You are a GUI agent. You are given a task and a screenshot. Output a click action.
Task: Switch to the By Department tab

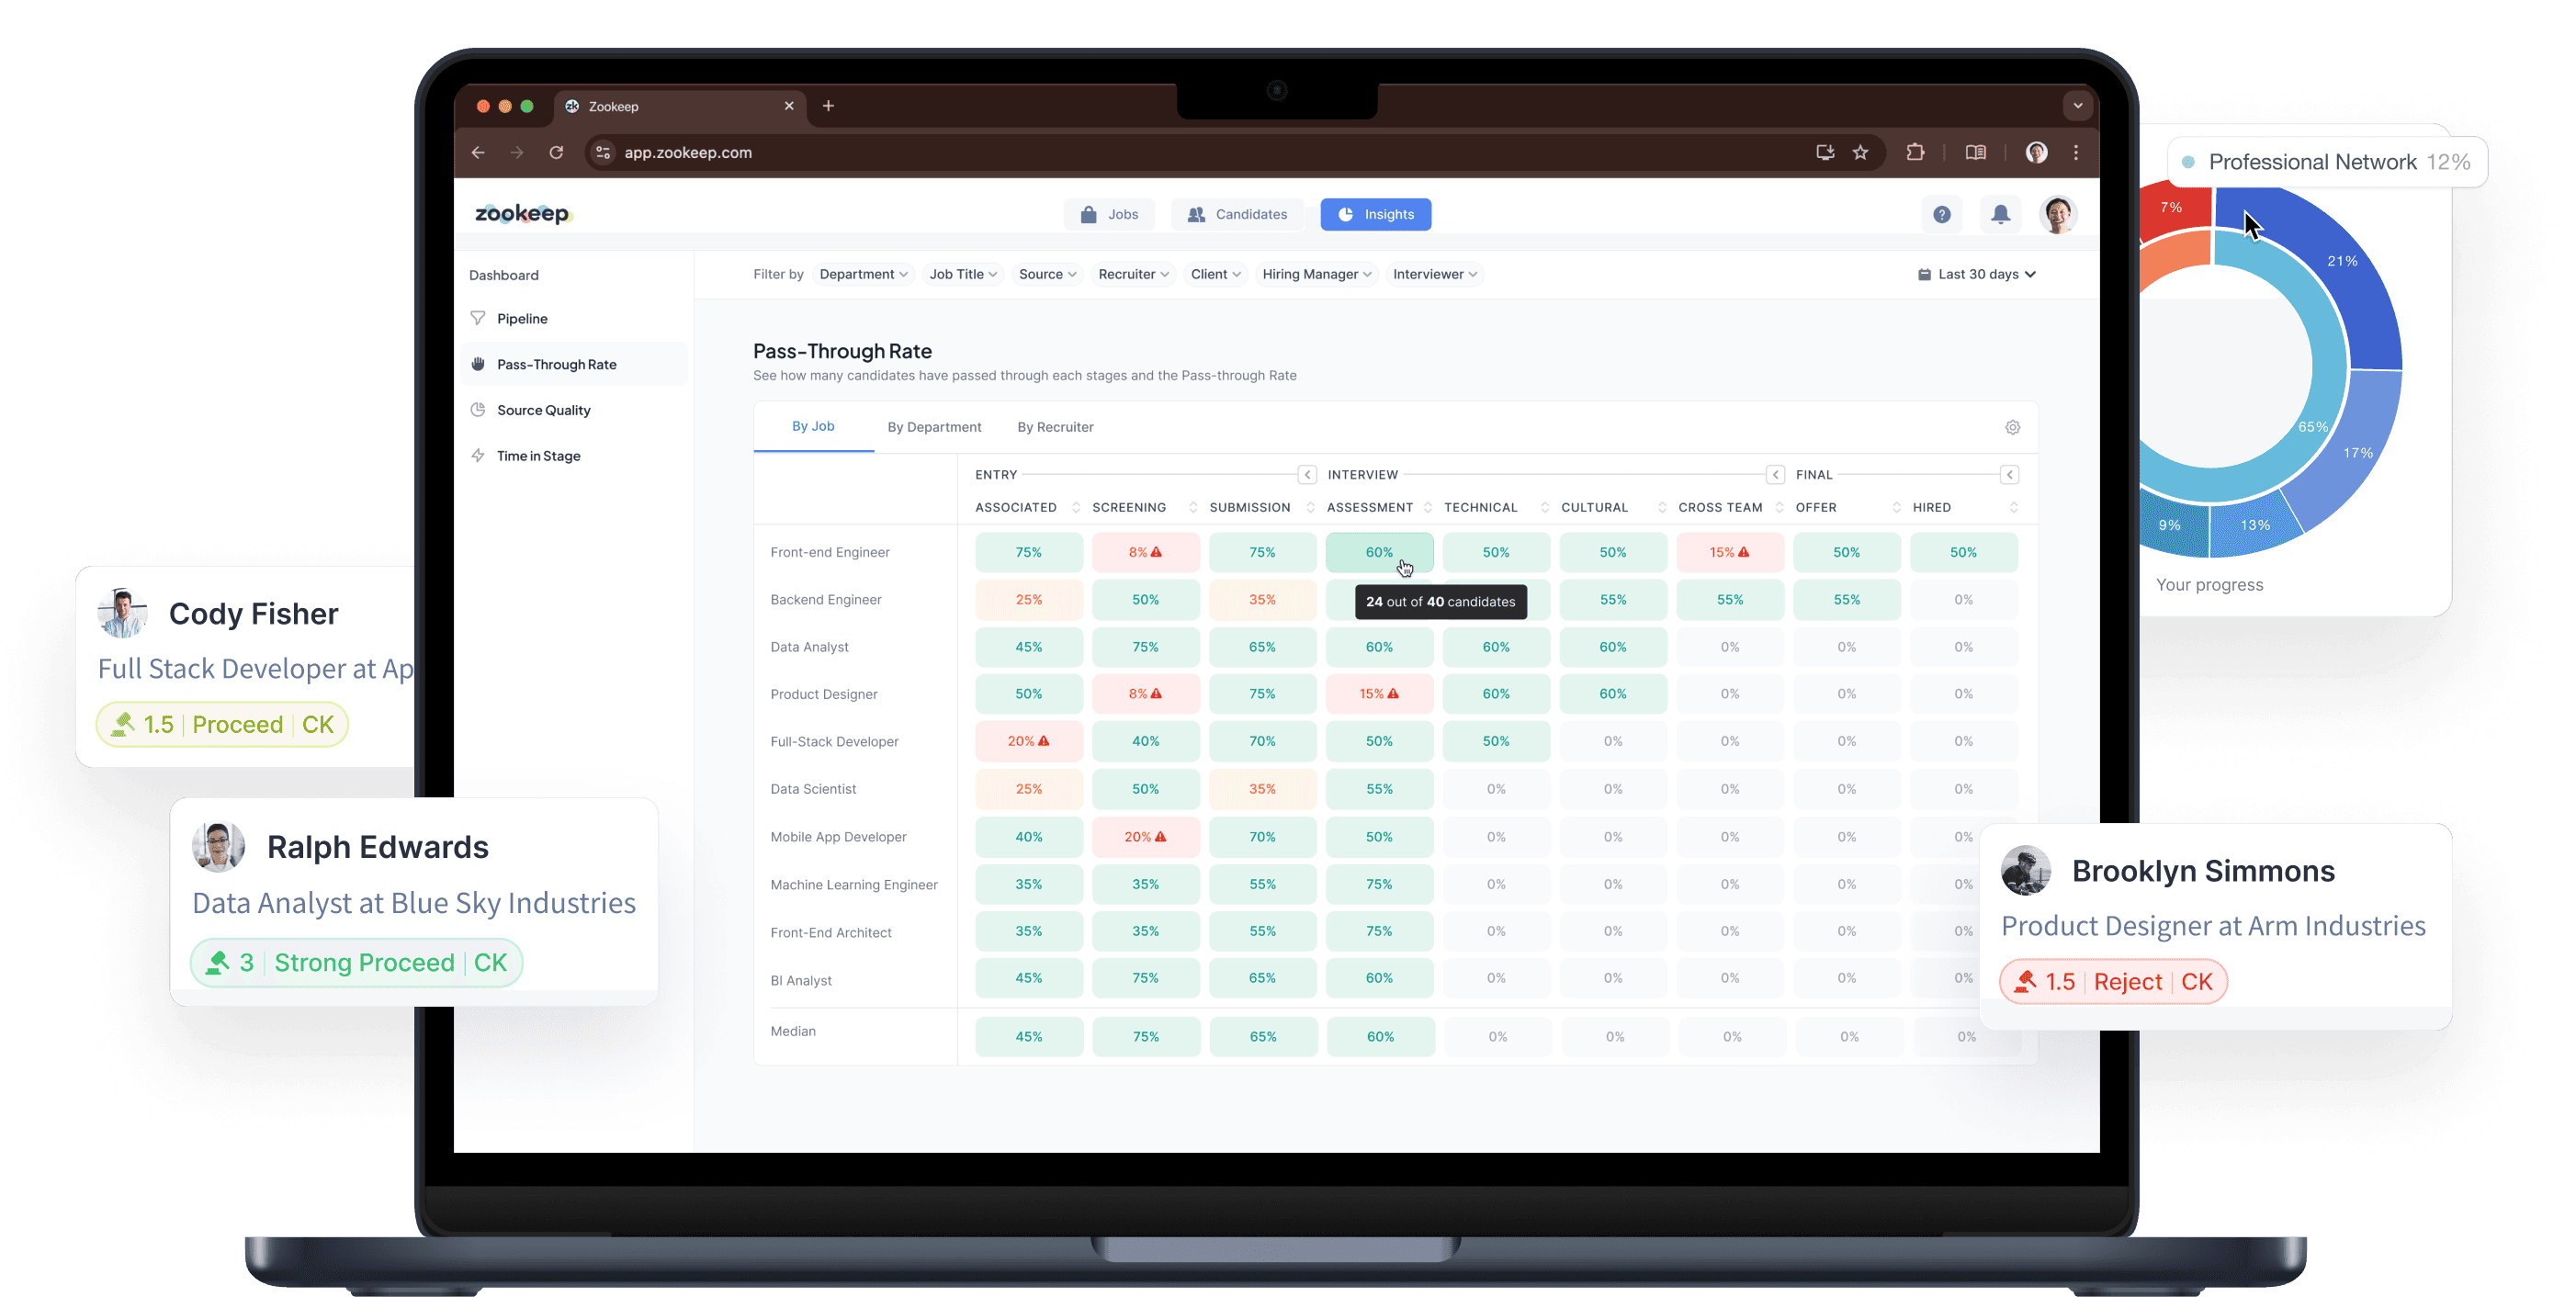934,427
